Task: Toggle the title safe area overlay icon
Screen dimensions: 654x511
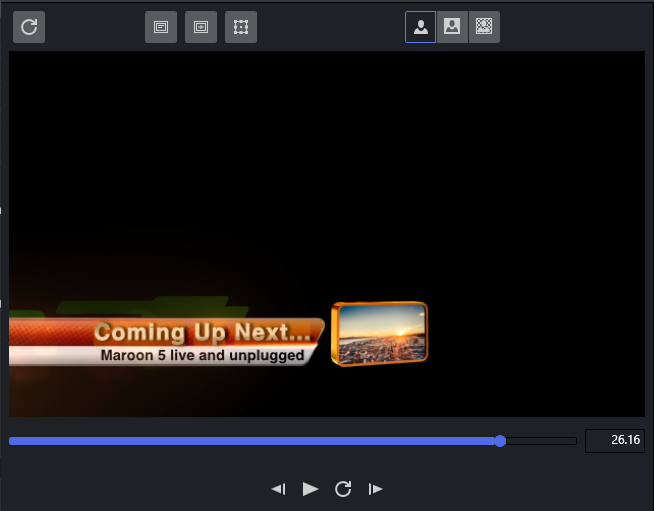Action: click(161, 27)
